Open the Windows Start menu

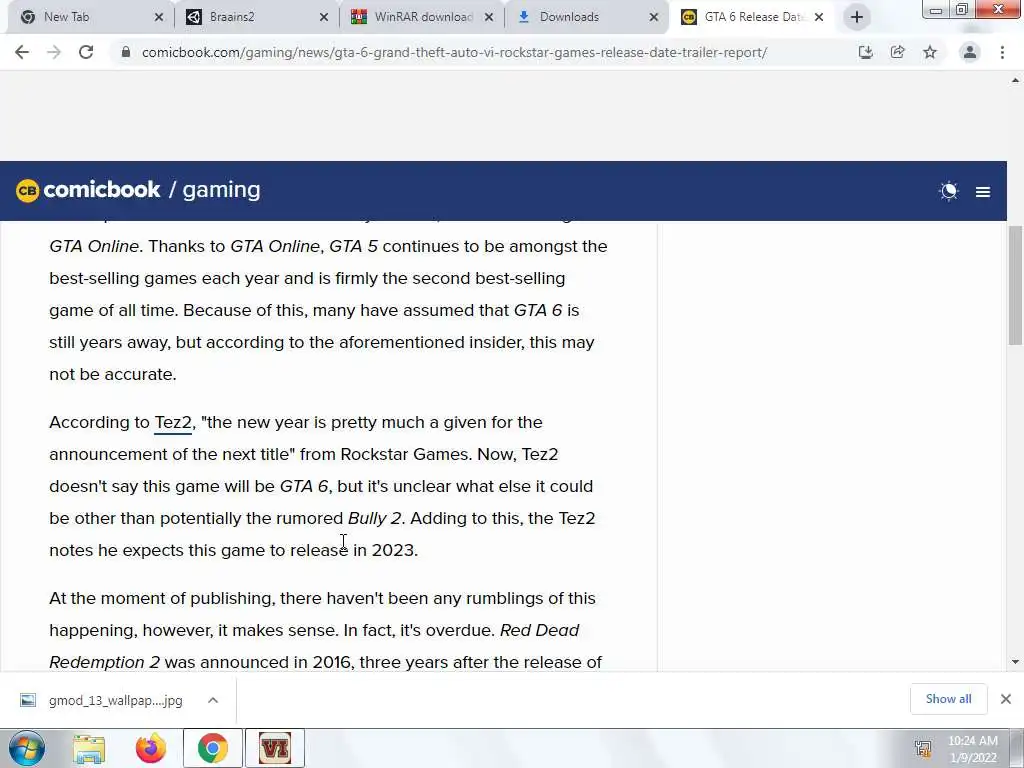tap(25, 748)
